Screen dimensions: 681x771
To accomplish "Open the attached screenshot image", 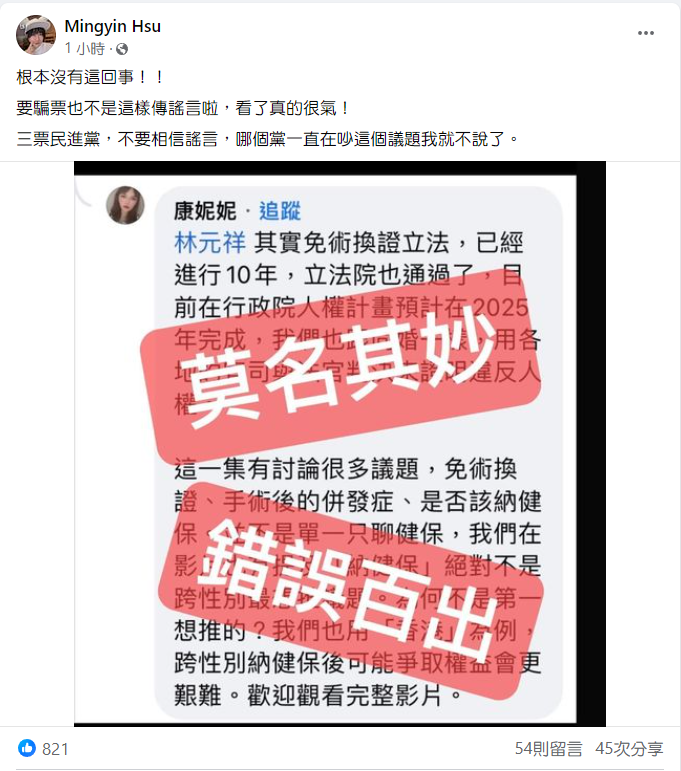I will tap(340, 444).
